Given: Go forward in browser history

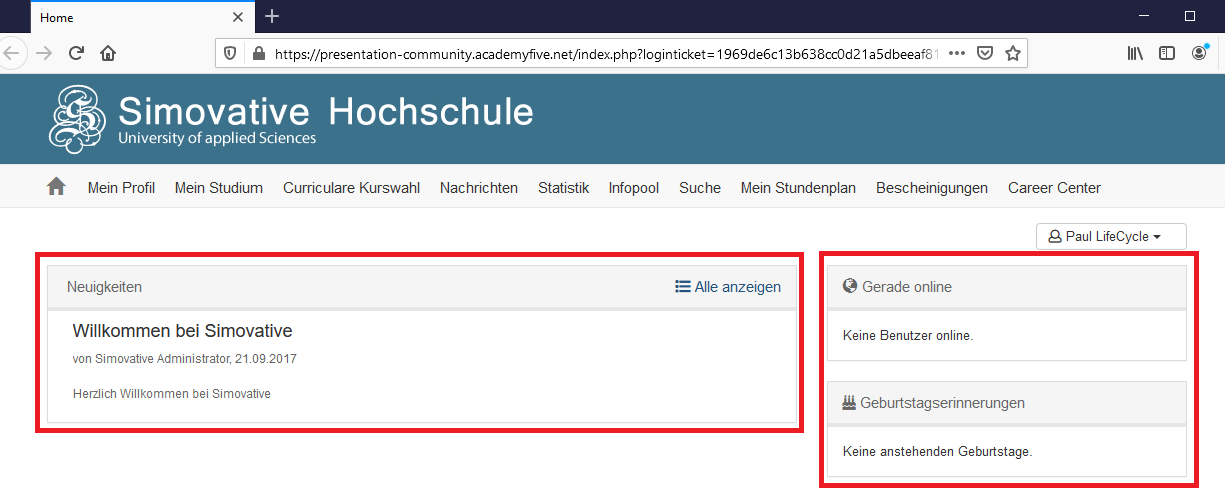Looking at the screenshot, I should pos(43,53).
